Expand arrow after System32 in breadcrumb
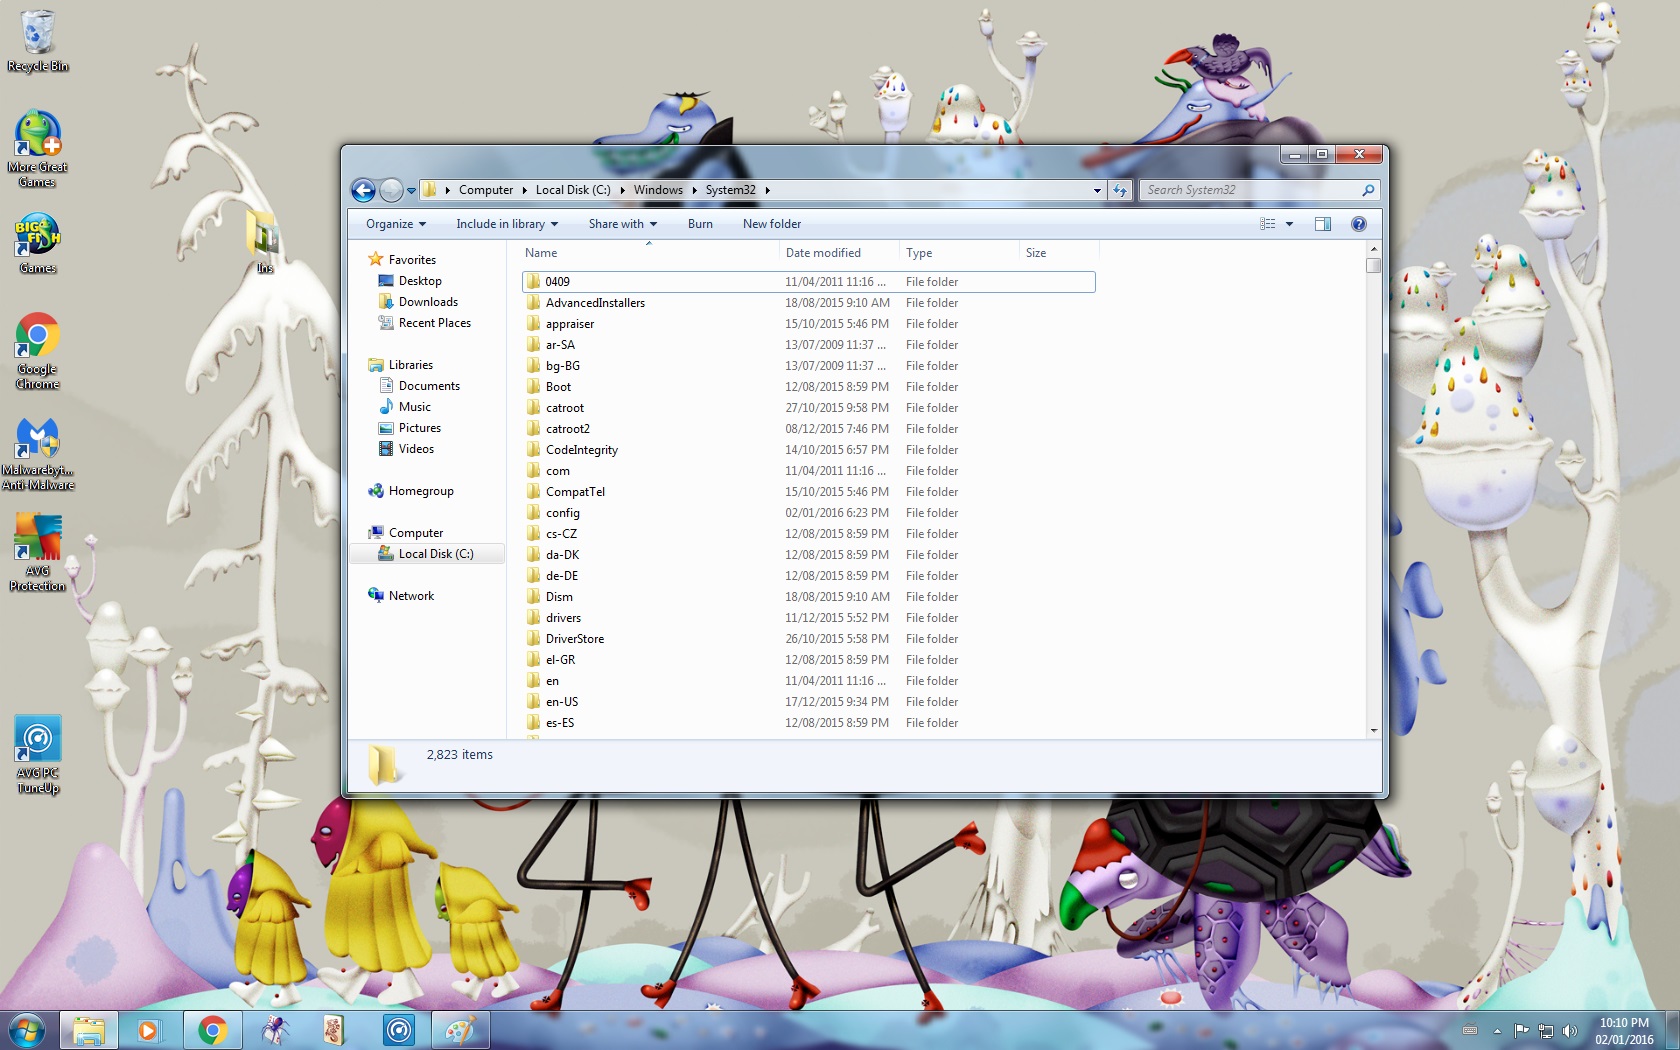This screenshot has height=1050, width=1680. tap(767, 190)
